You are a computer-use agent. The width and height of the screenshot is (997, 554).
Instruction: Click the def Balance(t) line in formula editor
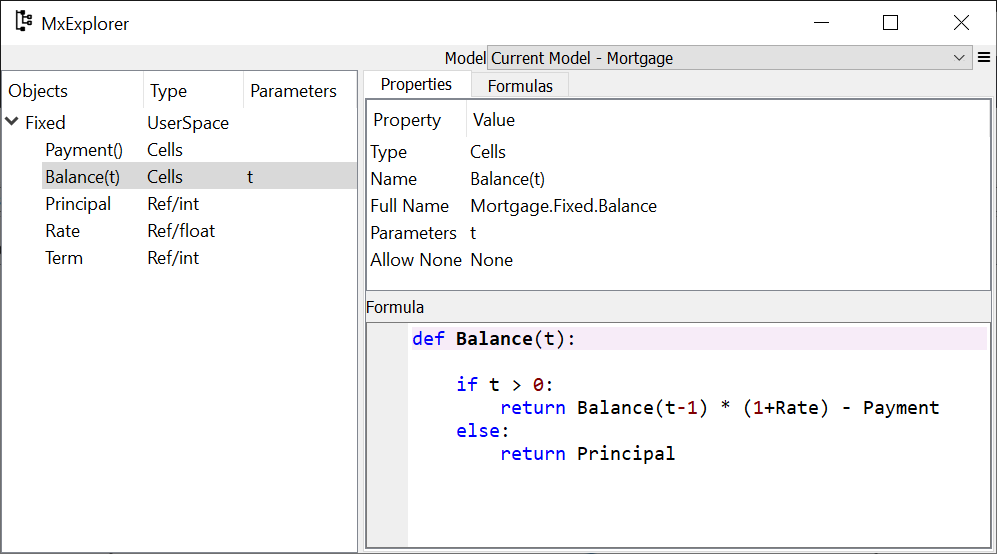[494, 339]
